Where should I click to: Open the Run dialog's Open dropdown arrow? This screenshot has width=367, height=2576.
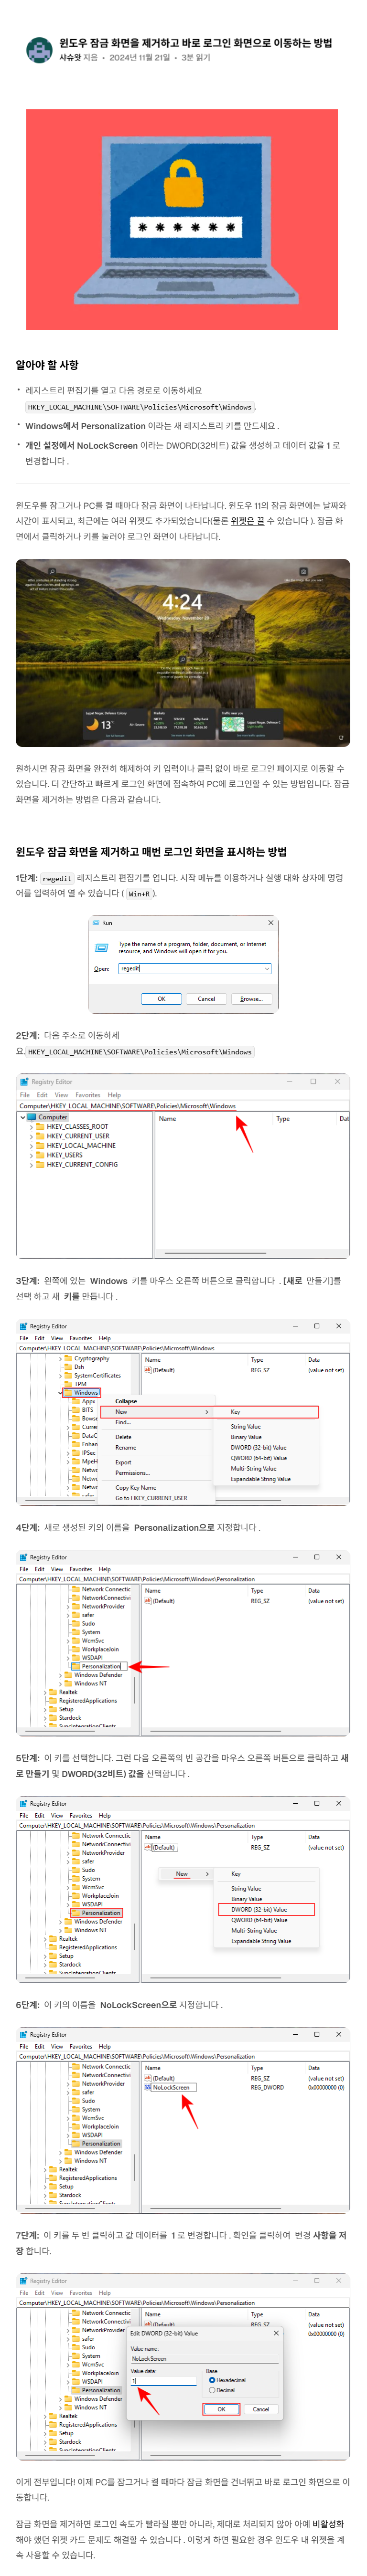pyautogui.click(x=267, y=969)
